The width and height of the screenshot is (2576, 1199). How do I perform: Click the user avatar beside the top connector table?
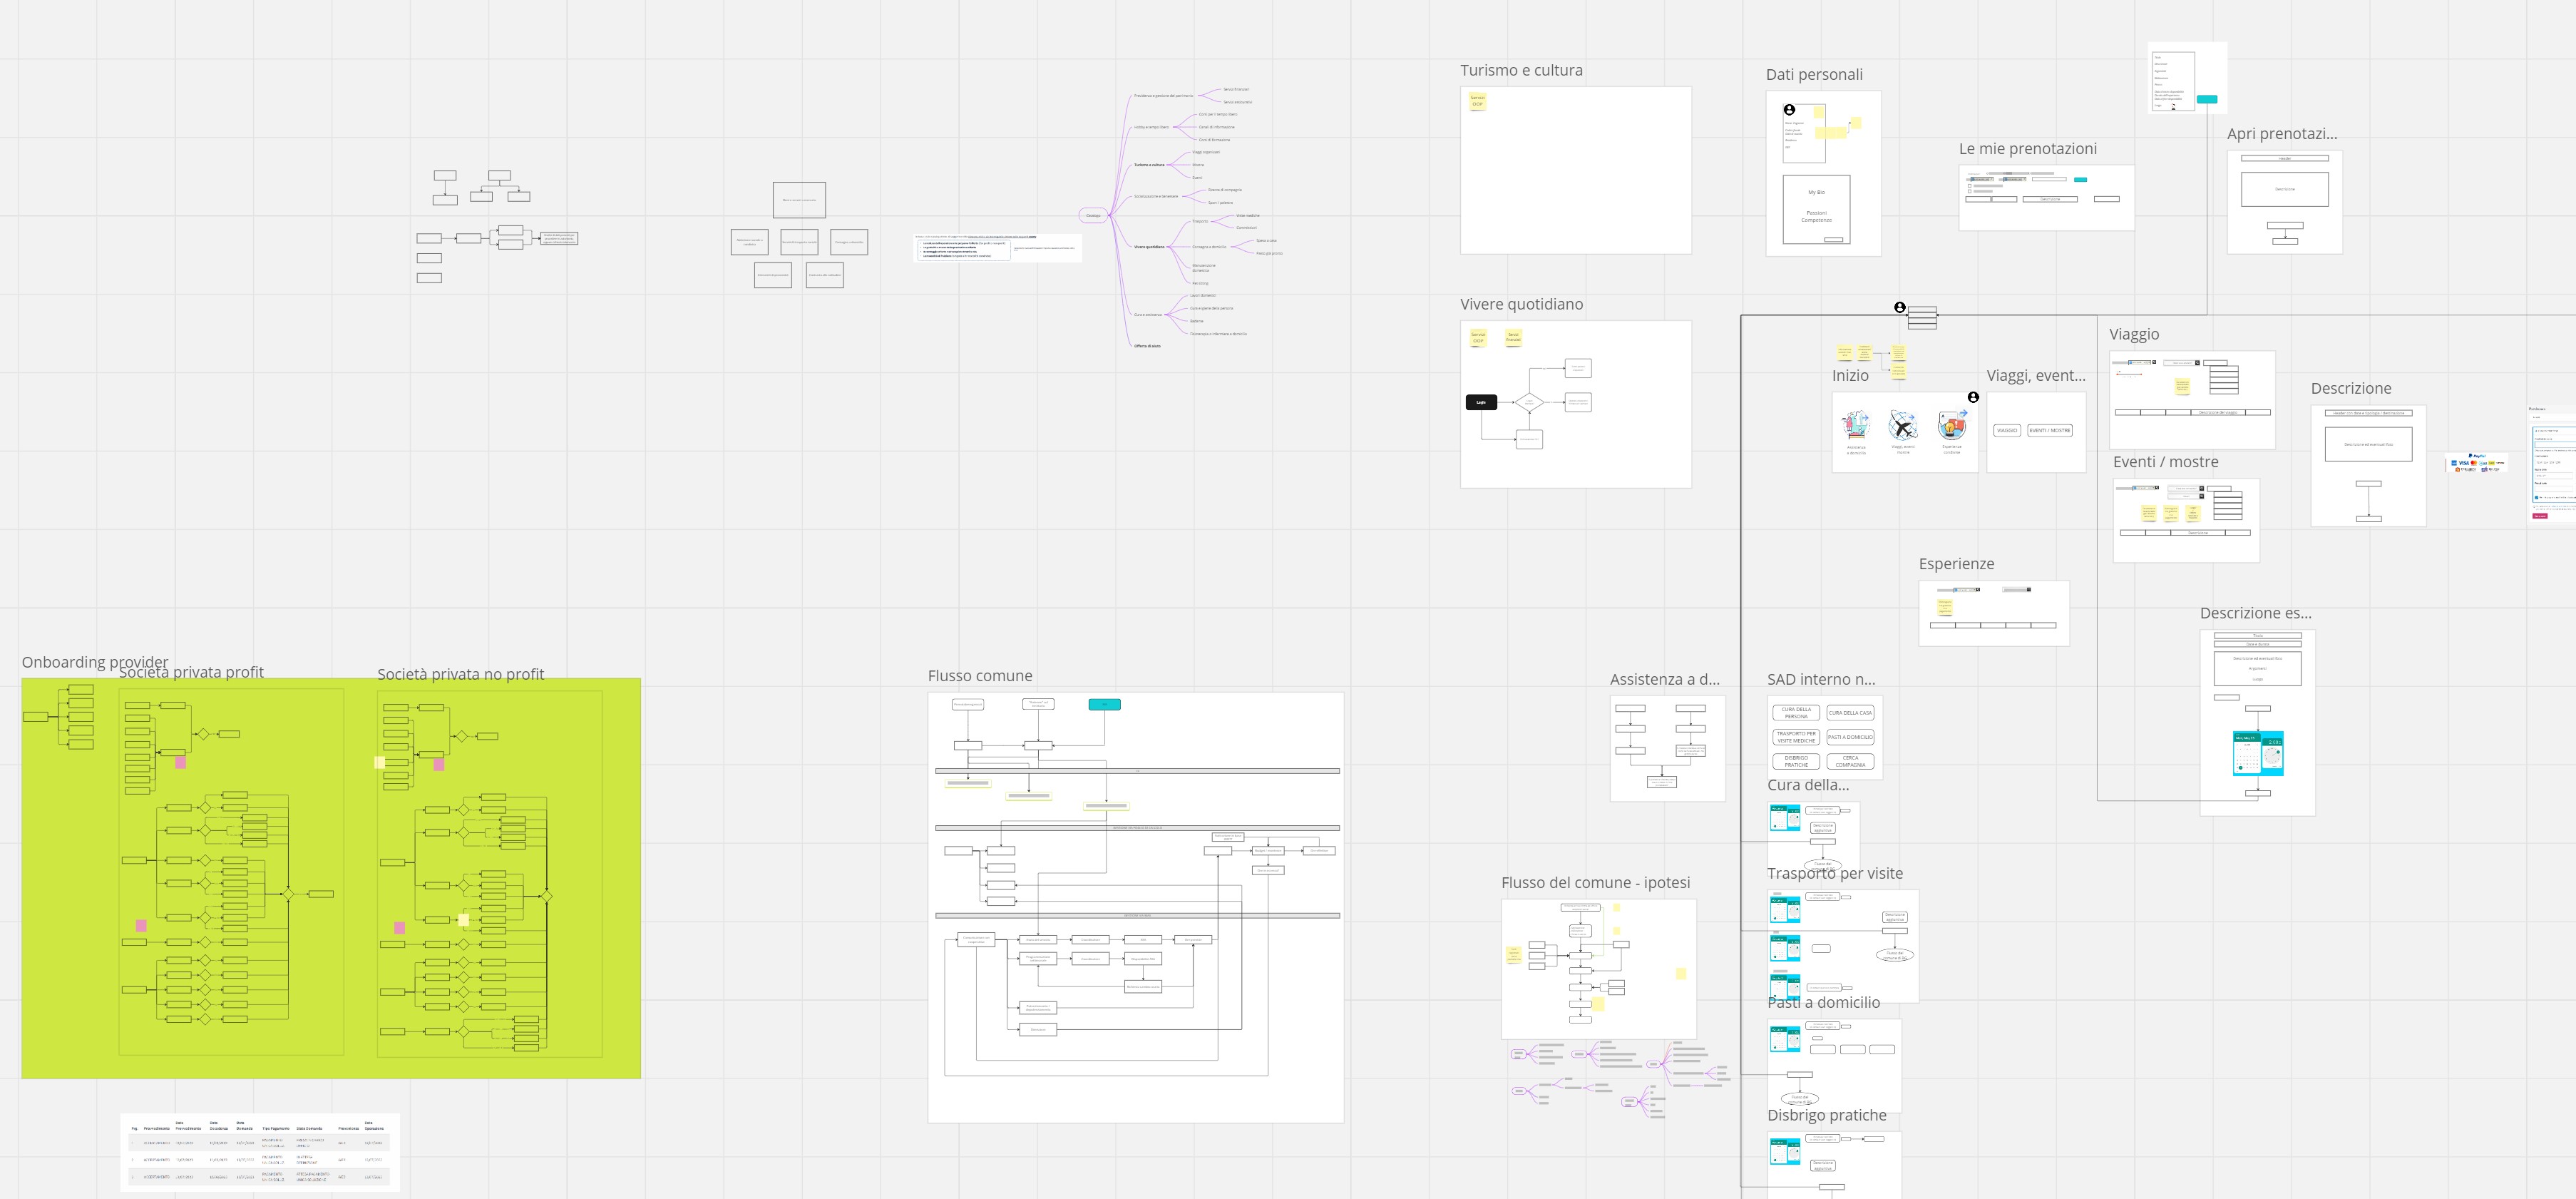tap(1899, 308)
